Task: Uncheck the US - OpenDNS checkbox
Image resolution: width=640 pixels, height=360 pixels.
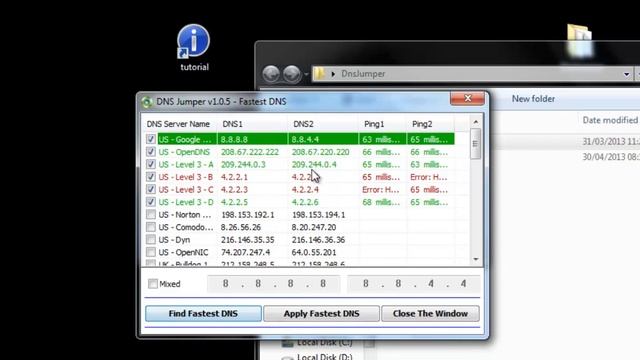Action: [x=151, y=152]
